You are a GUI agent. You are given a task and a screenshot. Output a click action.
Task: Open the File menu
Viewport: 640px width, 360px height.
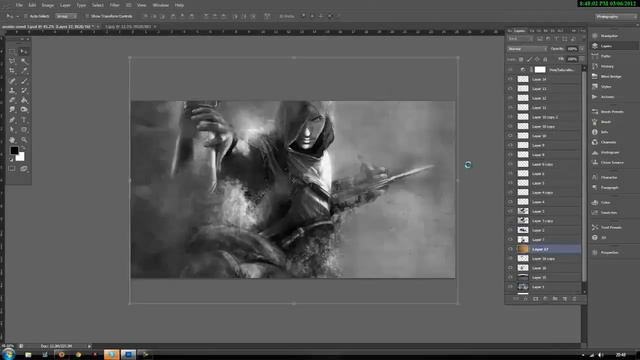pos(19,5)
